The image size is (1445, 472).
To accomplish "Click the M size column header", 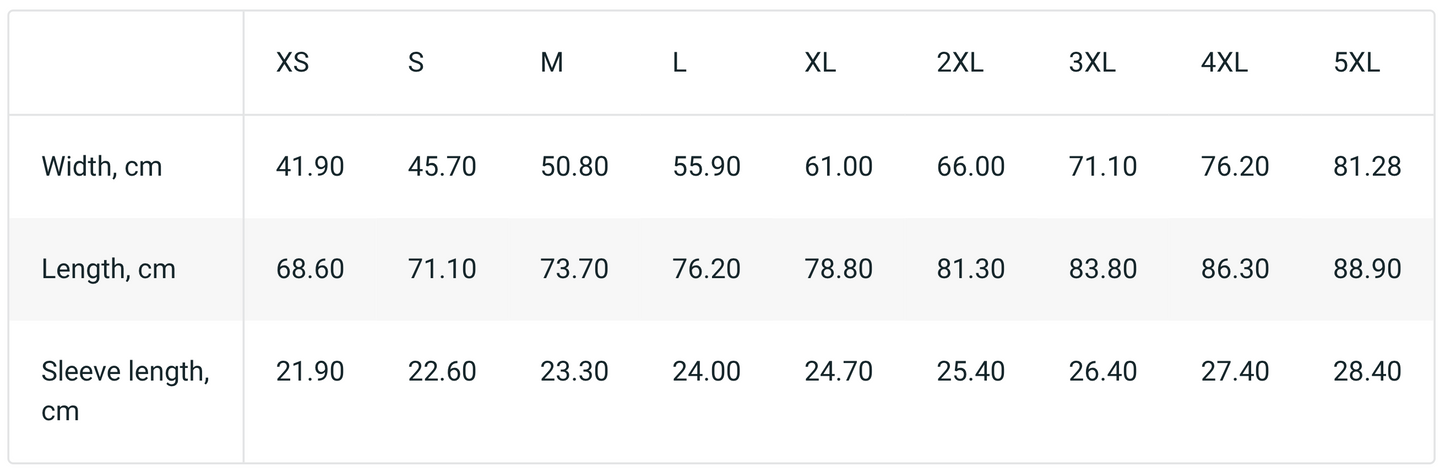I will point(552,63).
